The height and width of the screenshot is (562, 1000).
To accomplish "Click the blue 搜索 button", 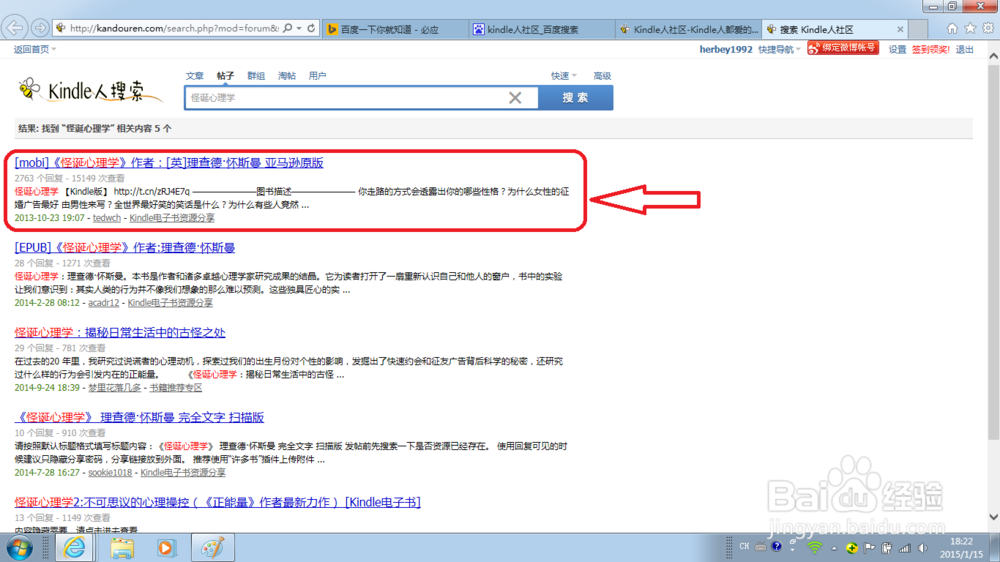I will [x=575, y=98].
